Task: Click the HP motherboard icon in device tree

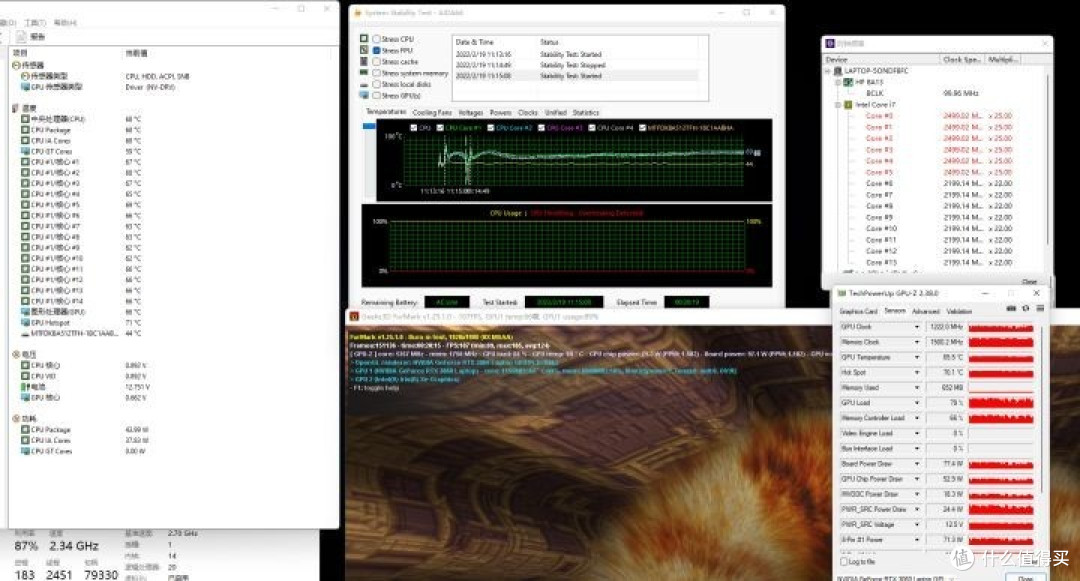Action: [x=849, y=82]
